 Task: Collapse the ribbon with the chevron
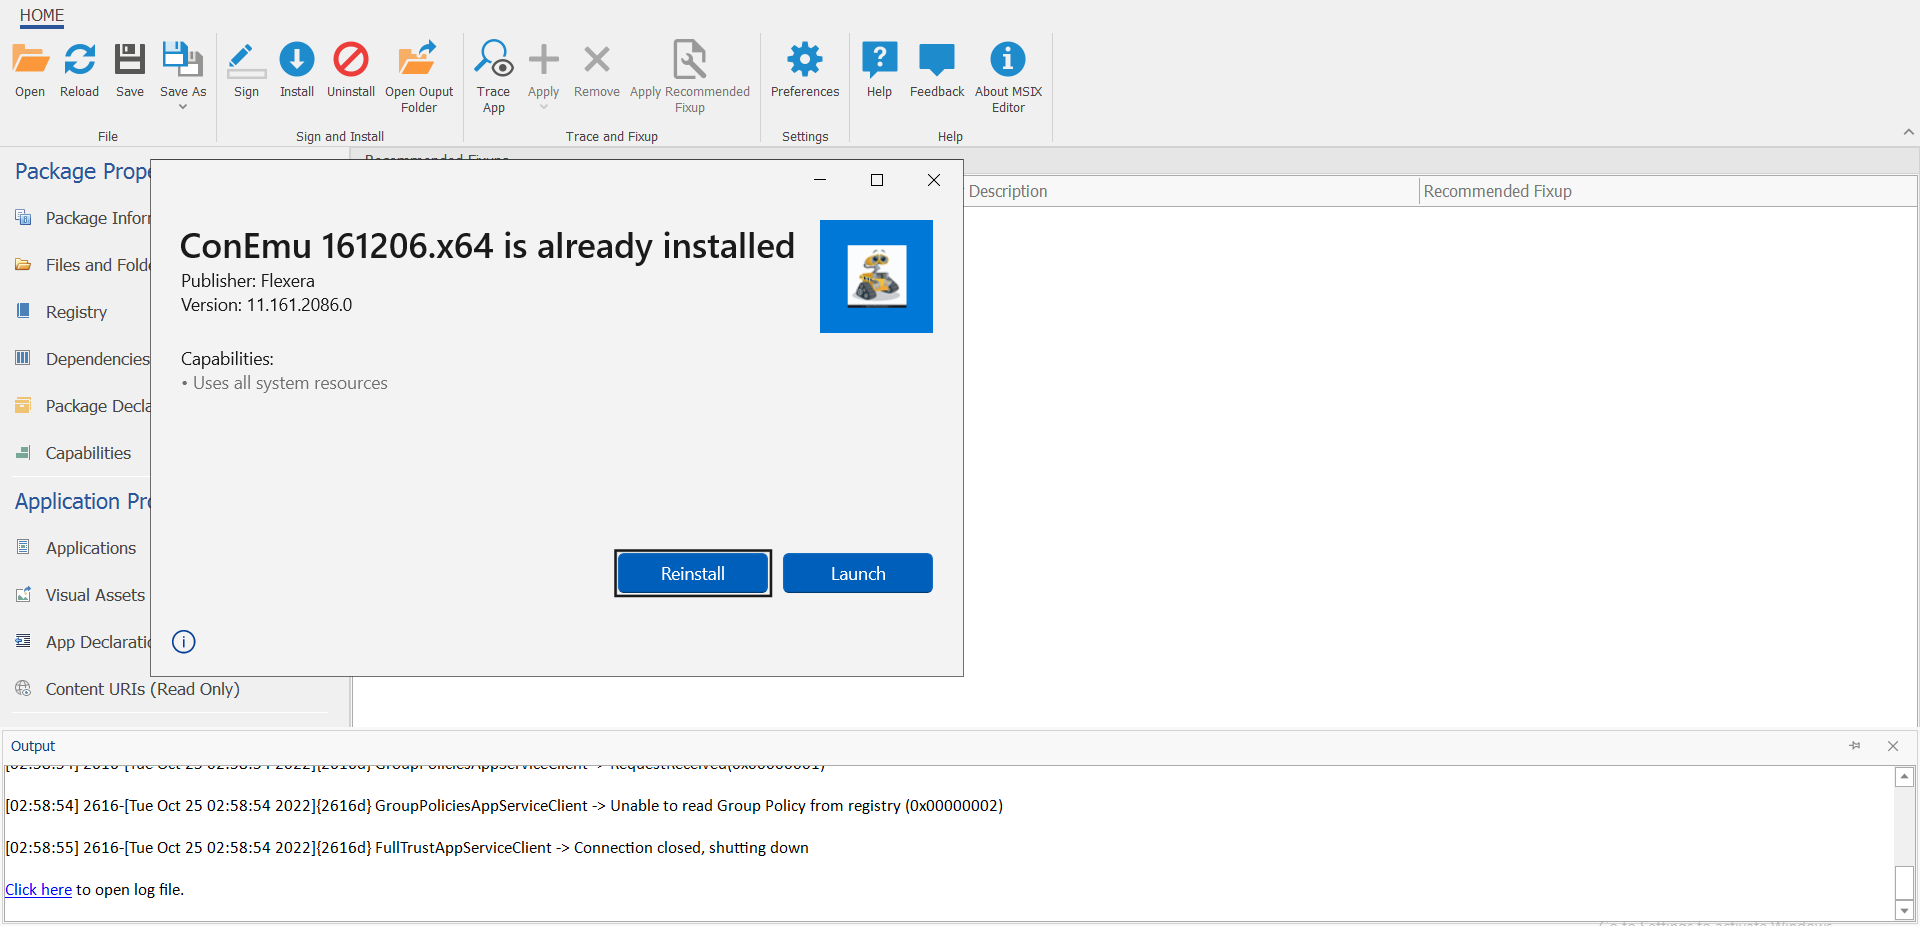(1908, 132)
